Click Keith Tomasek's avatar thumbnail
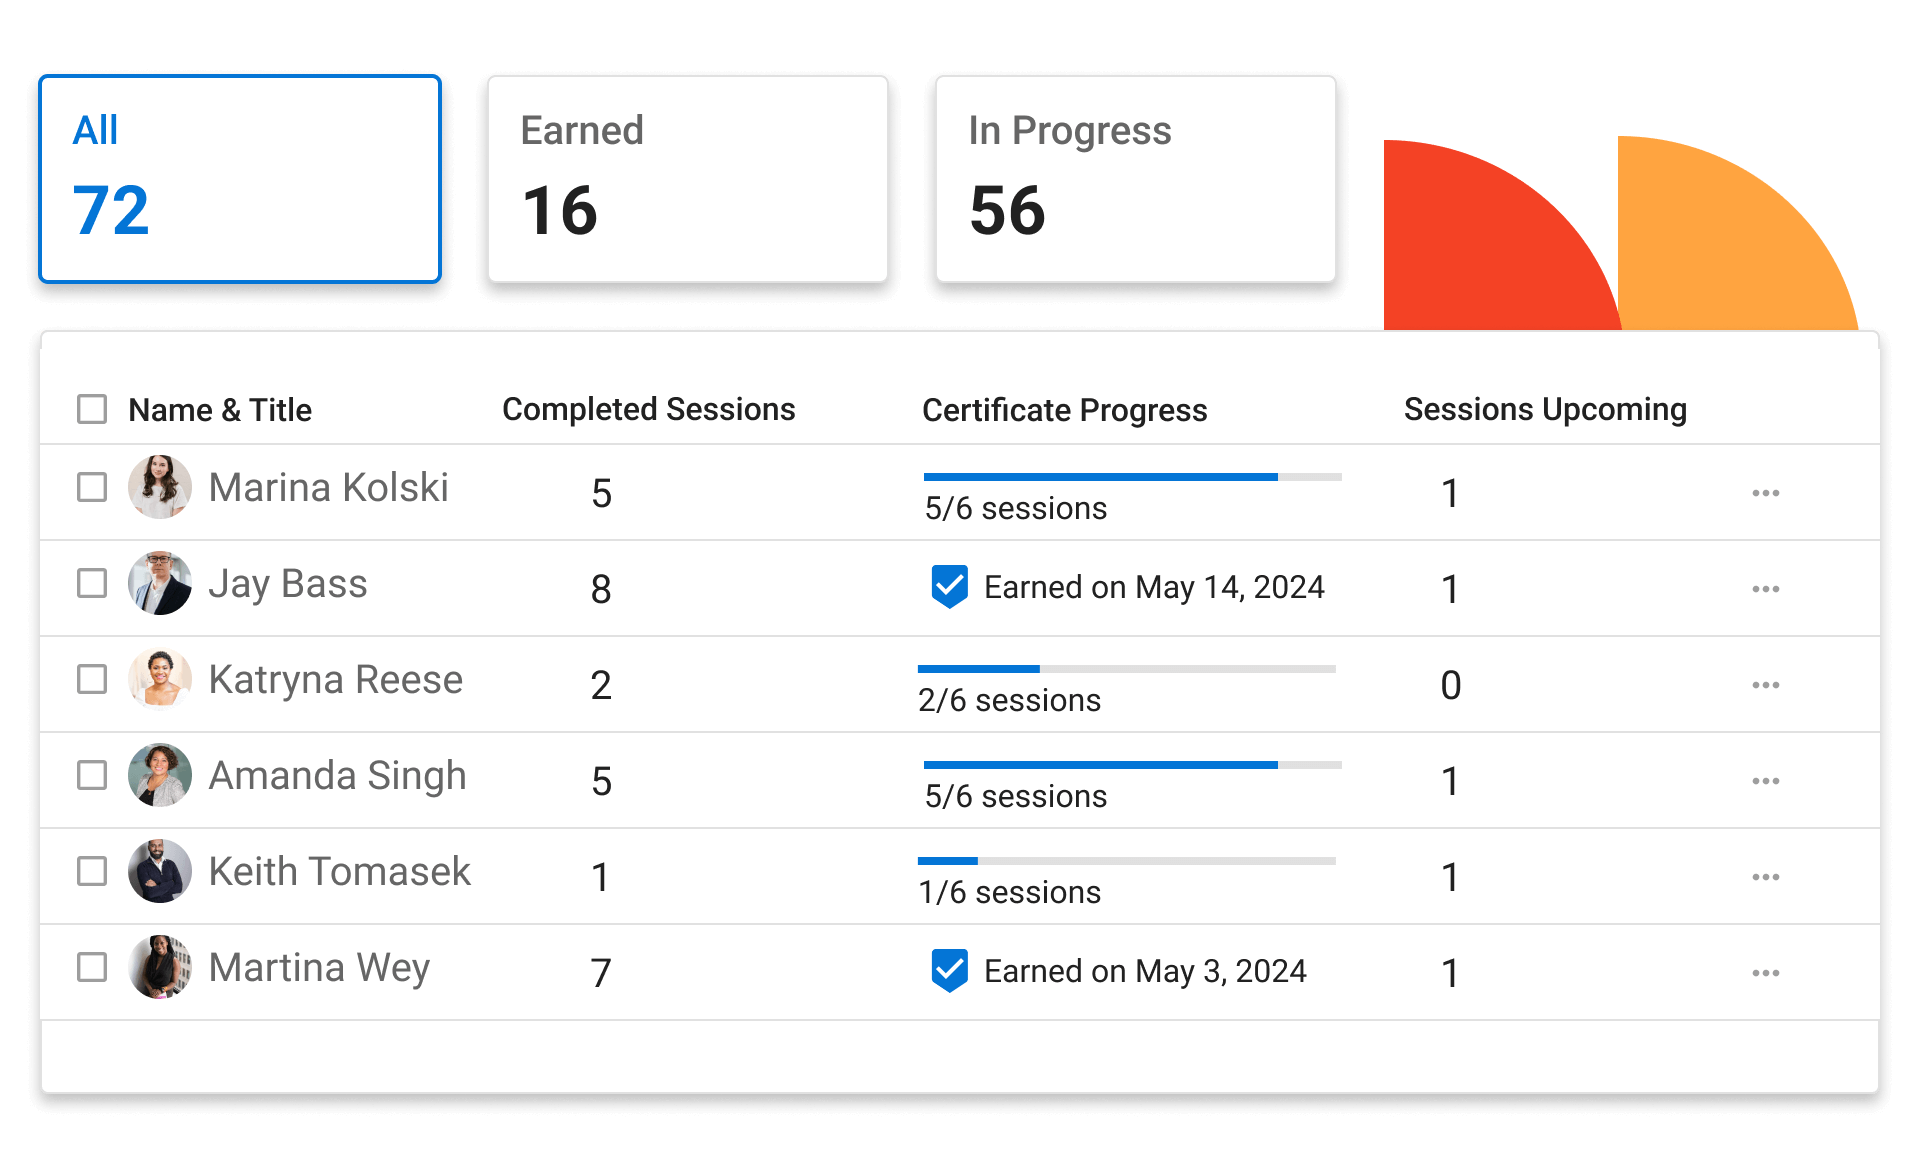 [160, 871]
